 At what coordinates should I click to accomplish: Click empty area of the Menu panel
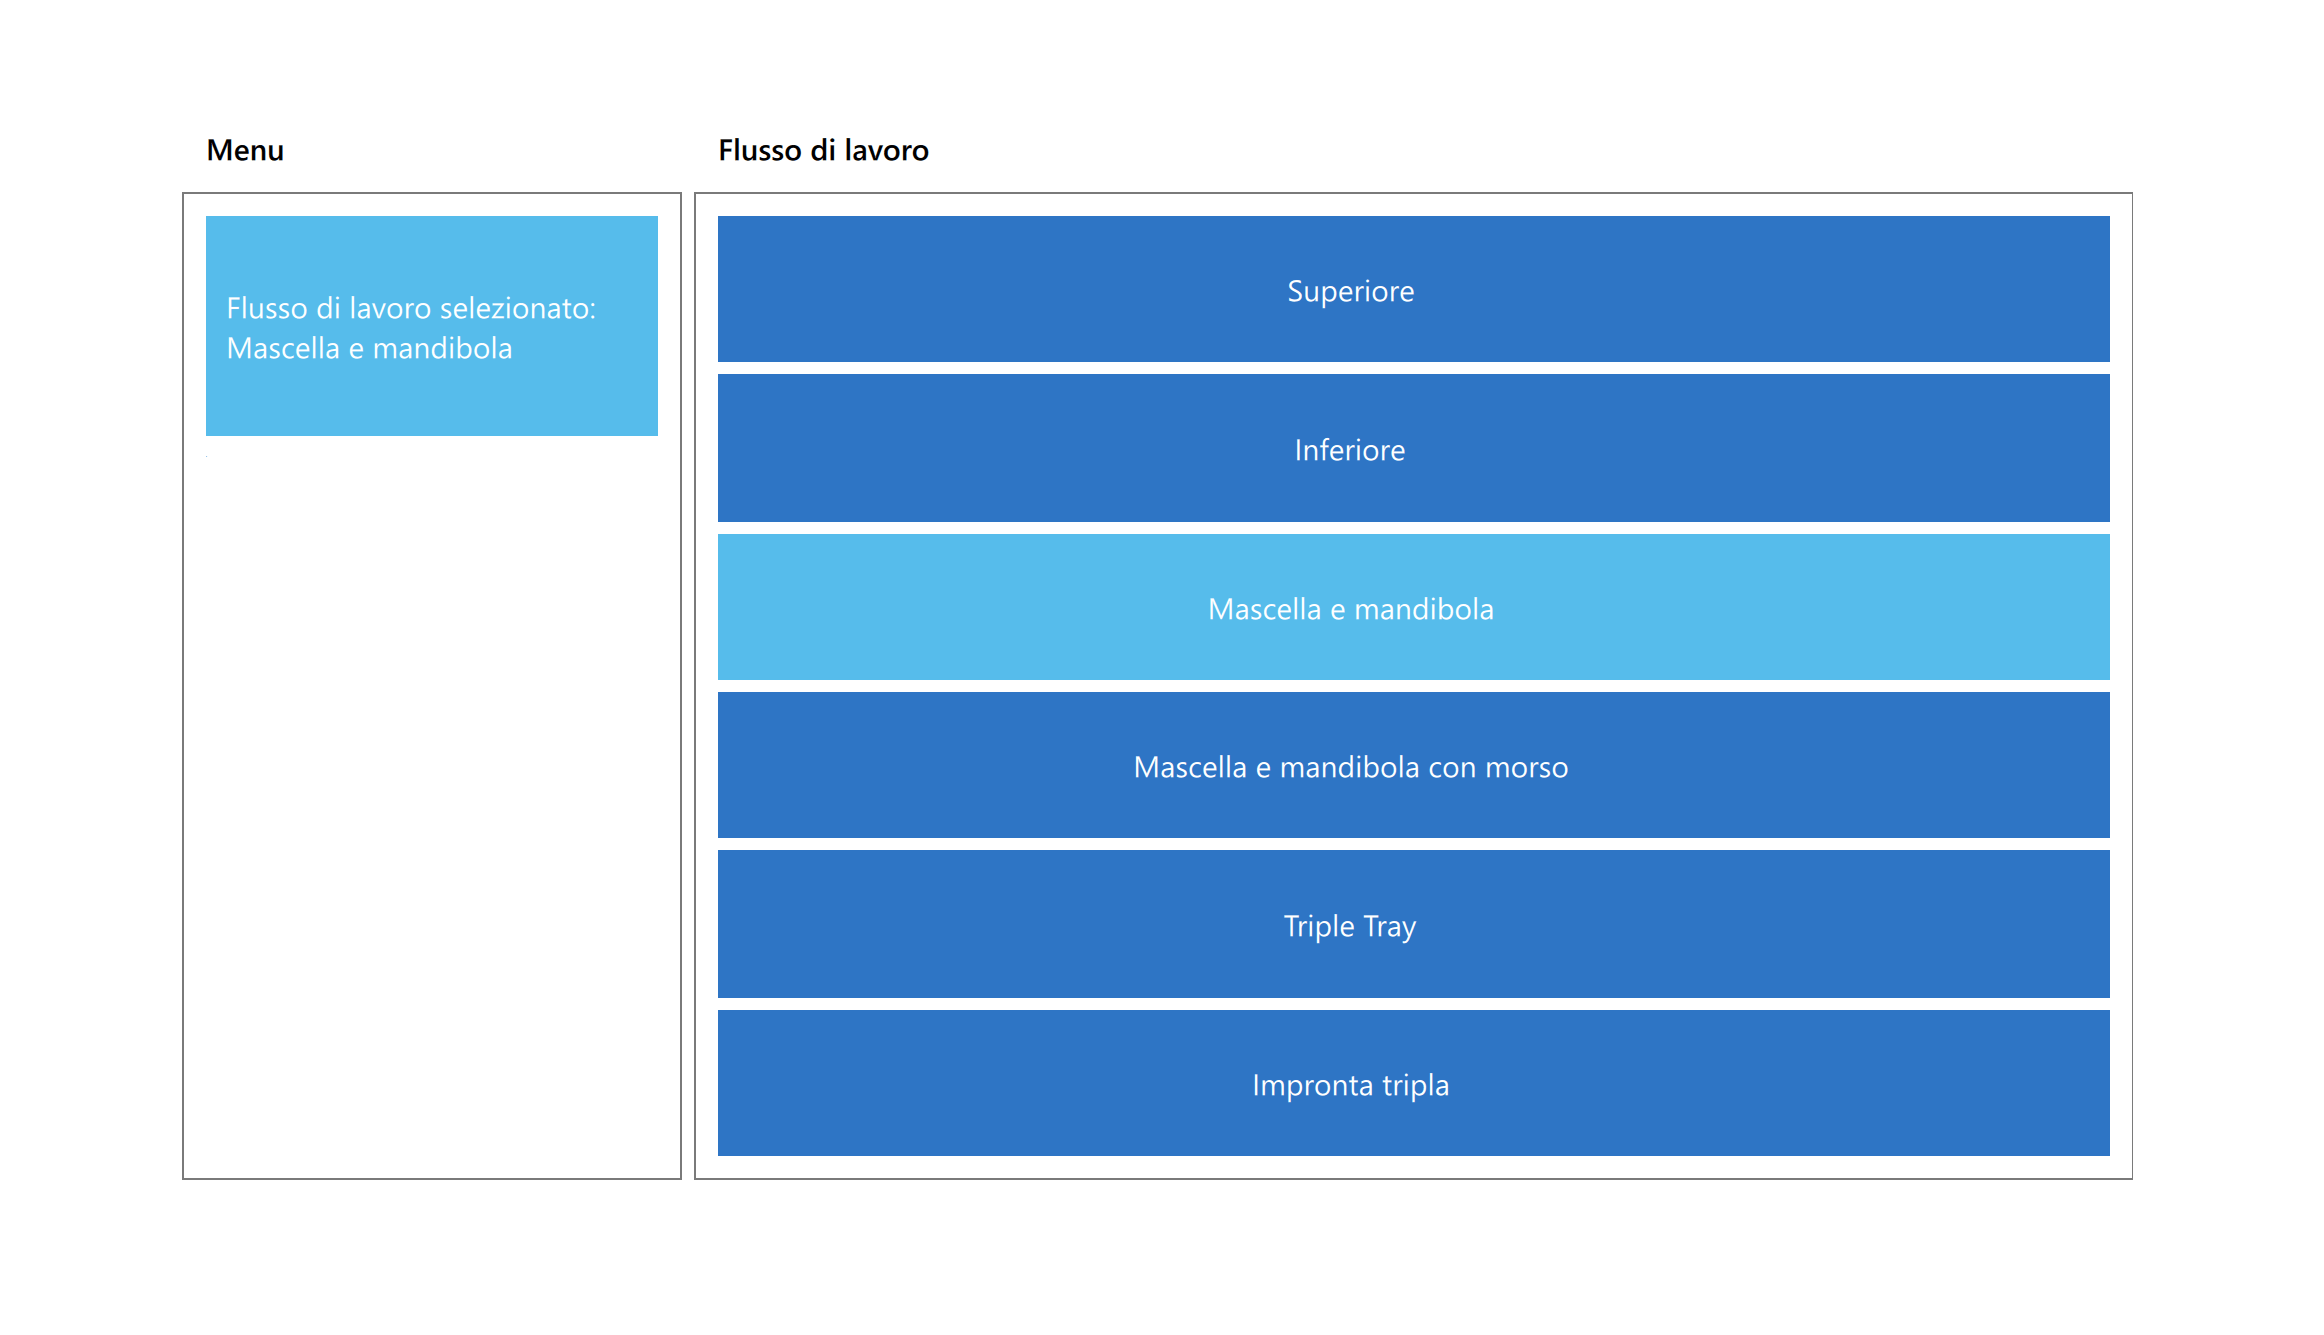click(x=432, y=800)
